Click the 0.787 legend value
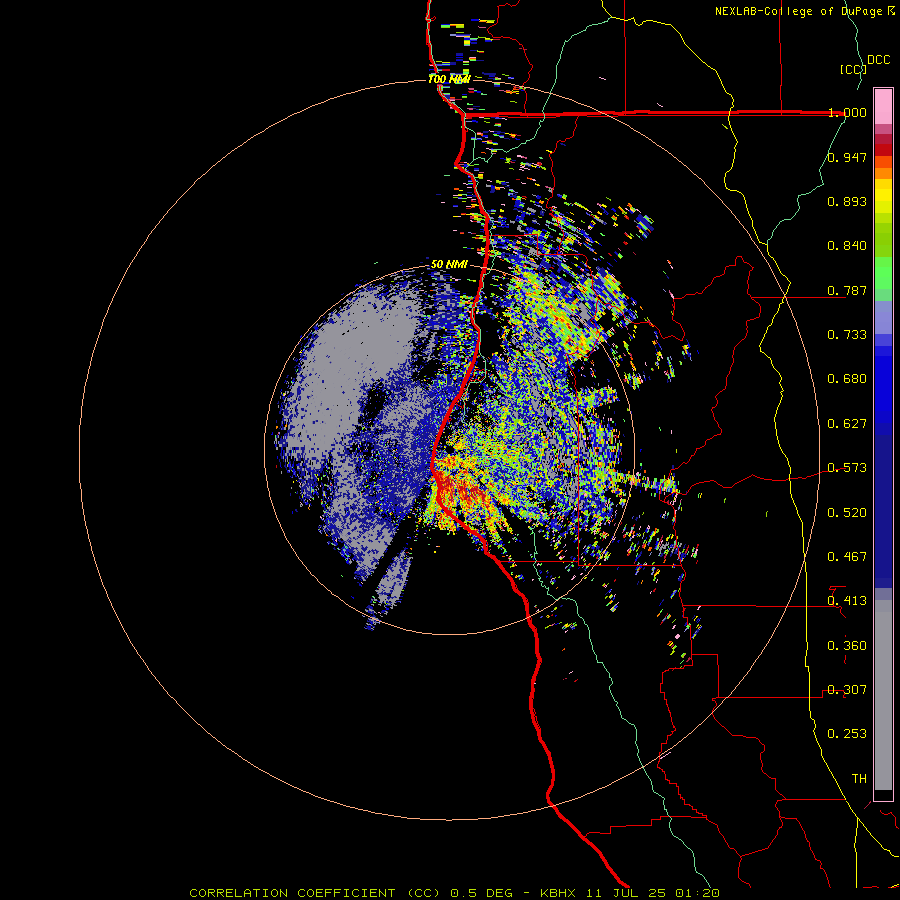The width and height of the screenshot is (900, 900). coord(847,290)
